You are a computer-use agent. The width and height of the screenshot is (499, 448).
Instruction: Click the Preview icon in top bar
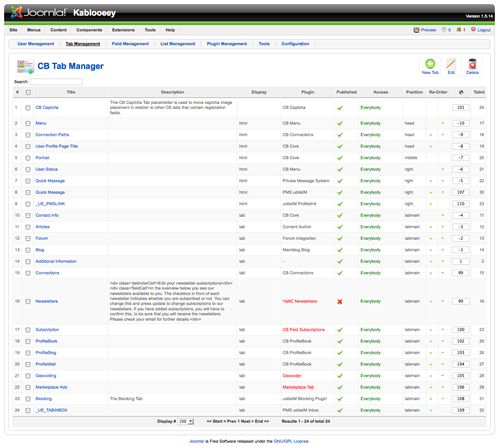click(416, 30)
